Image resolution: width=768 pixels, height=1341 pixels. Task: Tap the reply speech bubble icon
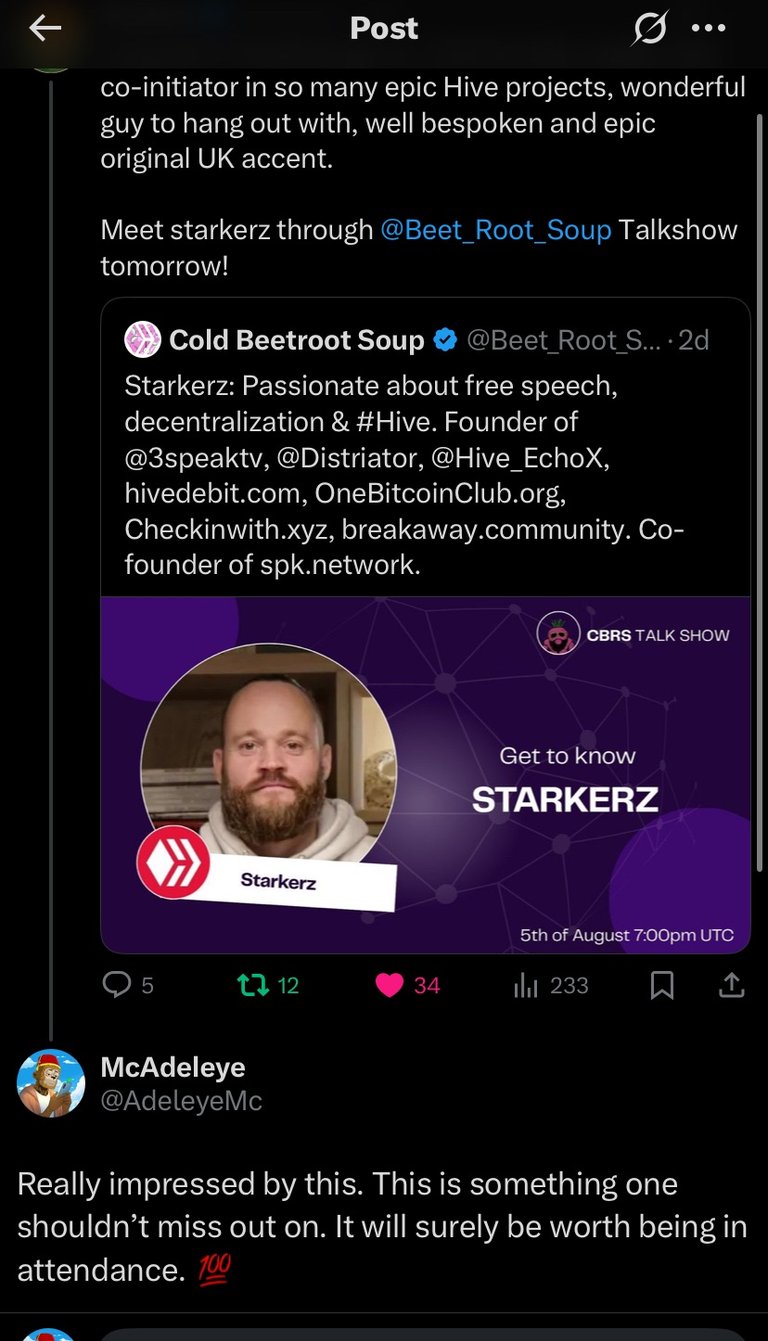[118, 985]
